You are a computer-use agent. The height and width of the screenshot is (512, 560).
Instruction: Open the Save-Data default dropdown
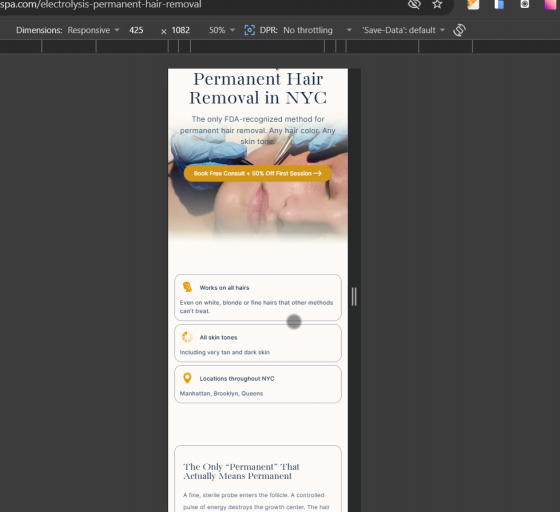(x=404, y=30)
